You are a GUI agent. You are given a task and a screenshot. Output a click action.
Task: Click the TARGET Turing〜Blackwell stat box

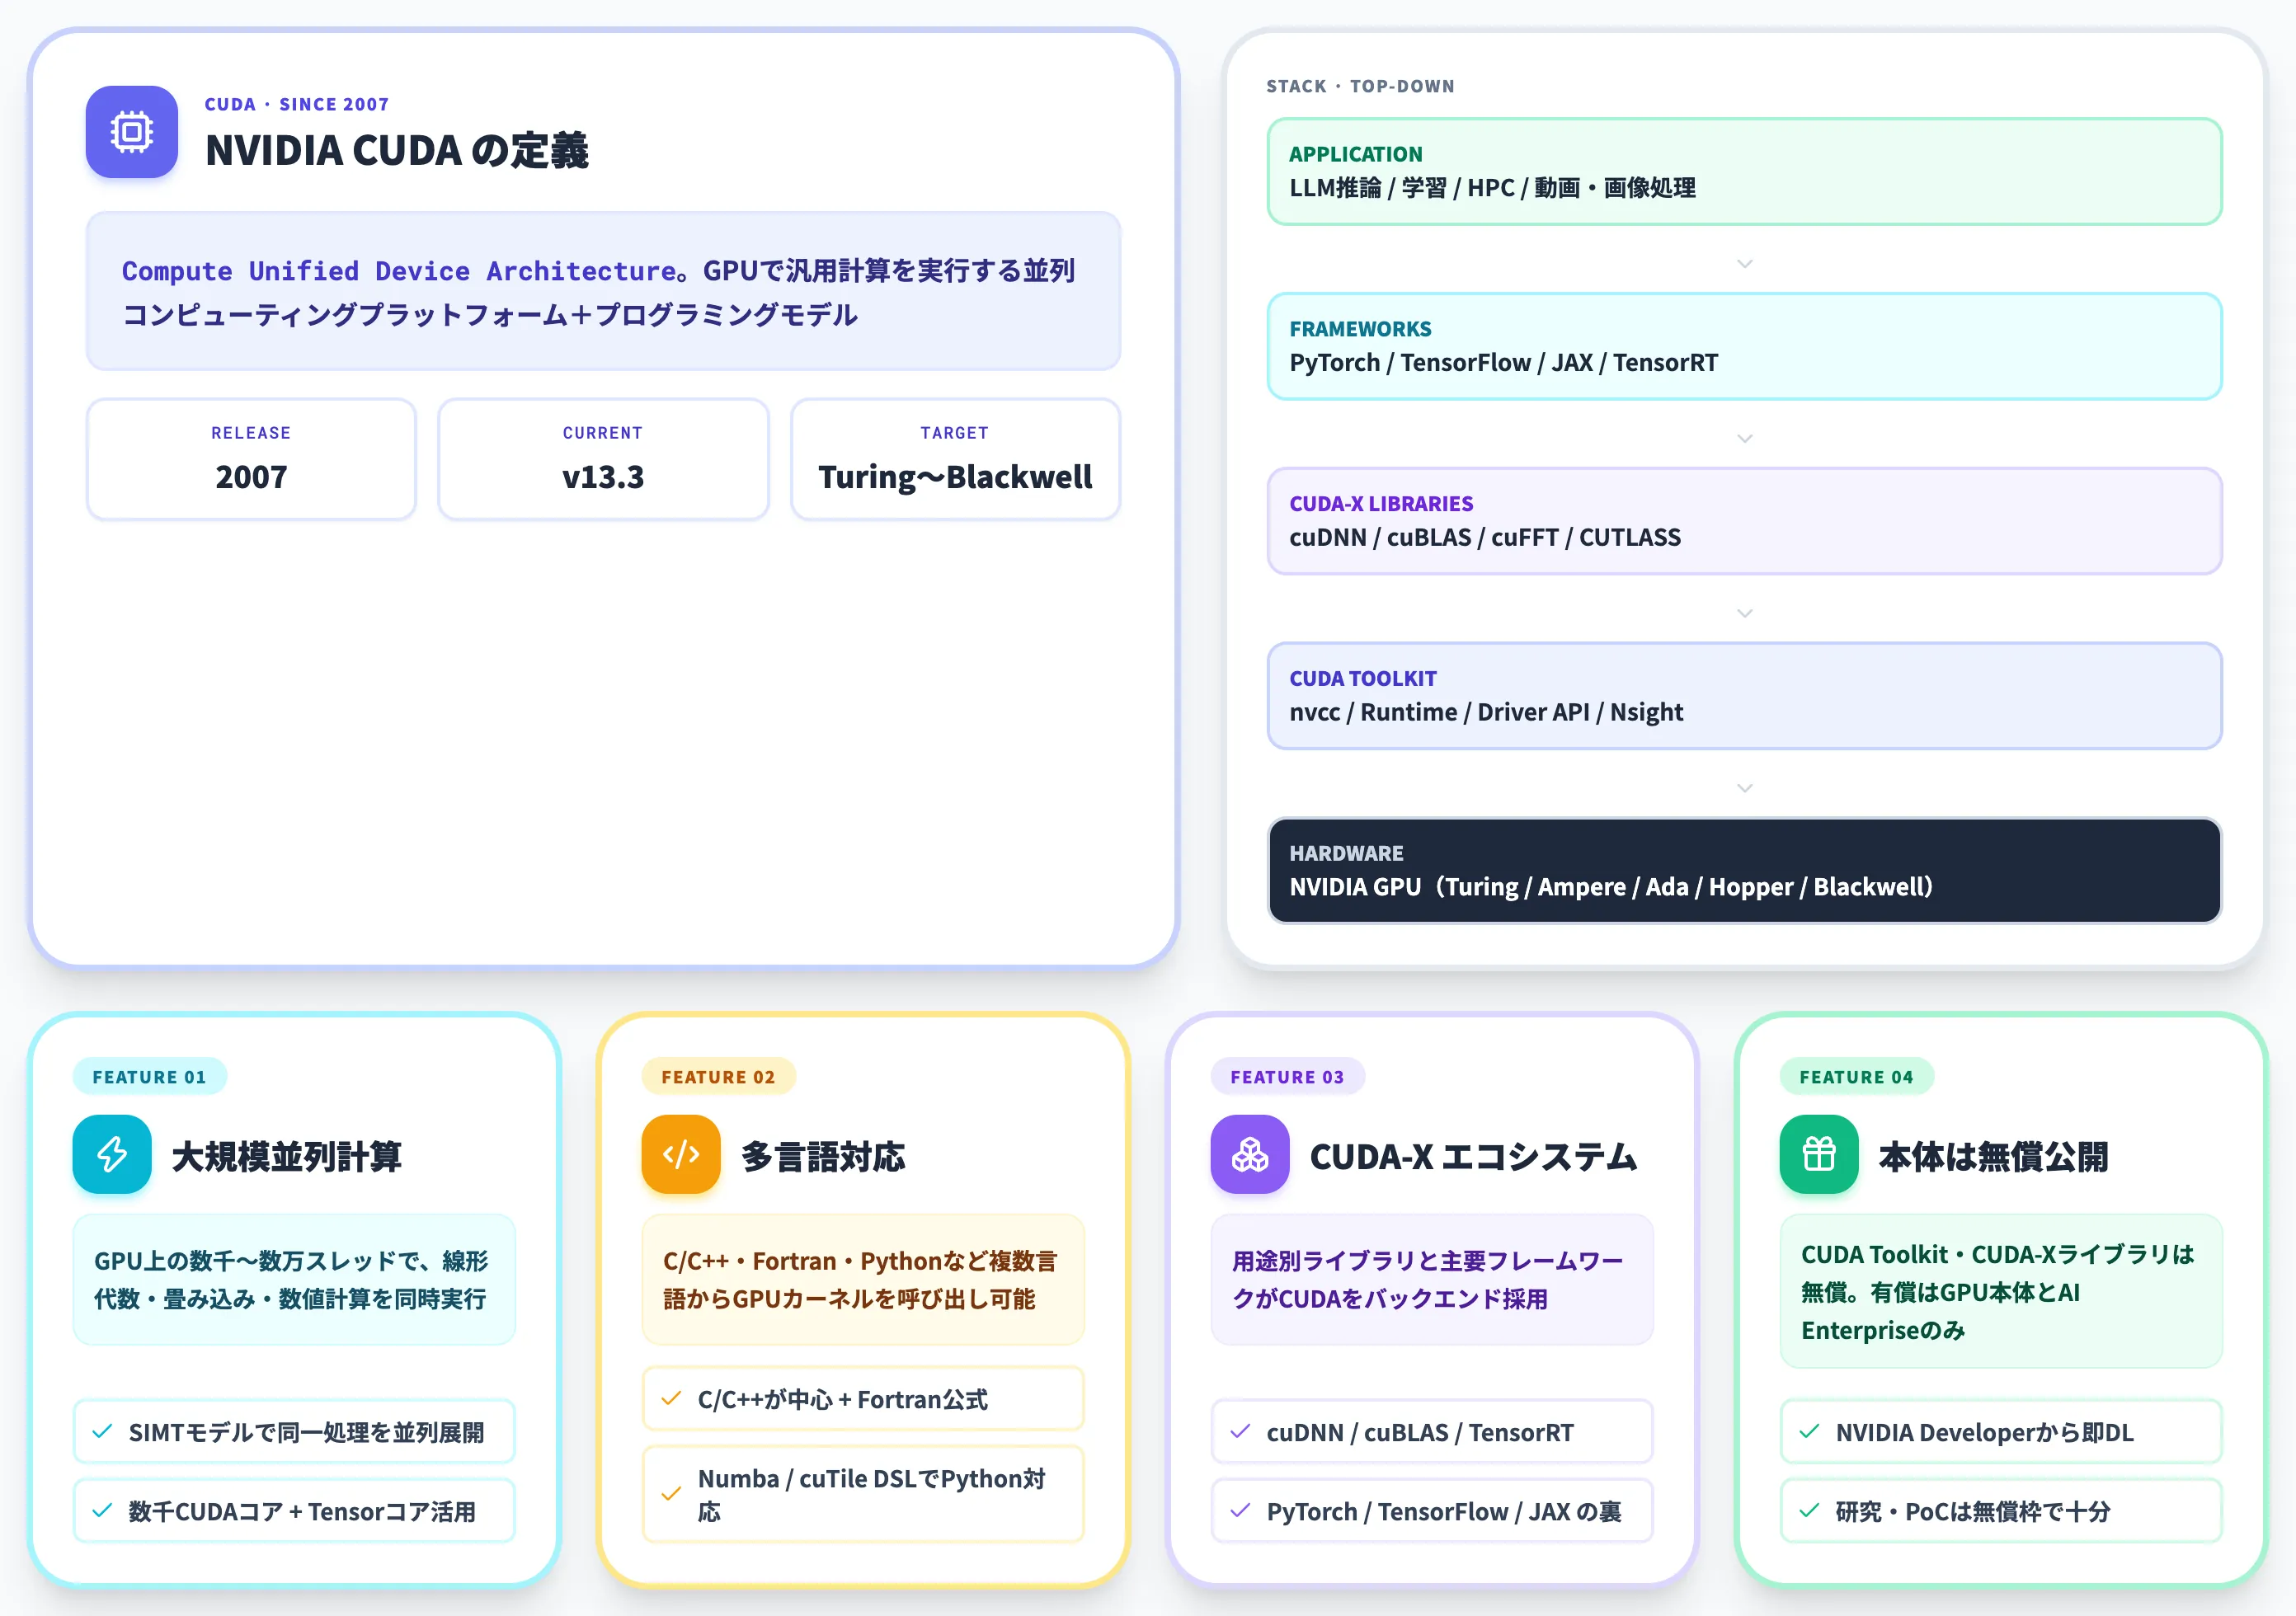click(x=955, y=459)
